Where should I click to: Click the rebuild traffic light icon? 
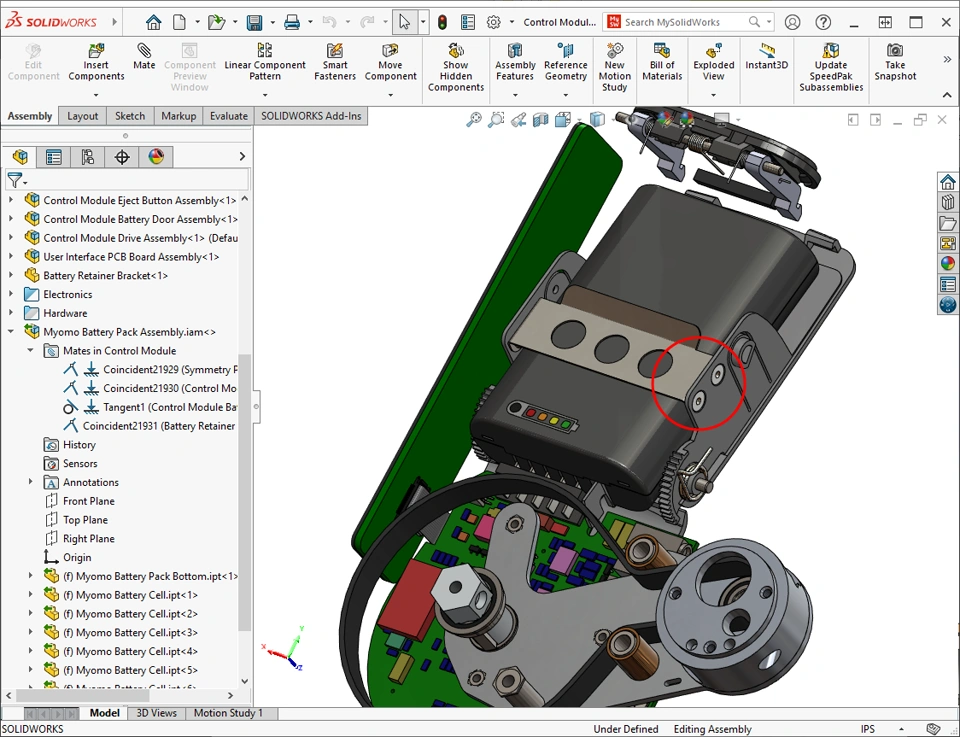442,22
